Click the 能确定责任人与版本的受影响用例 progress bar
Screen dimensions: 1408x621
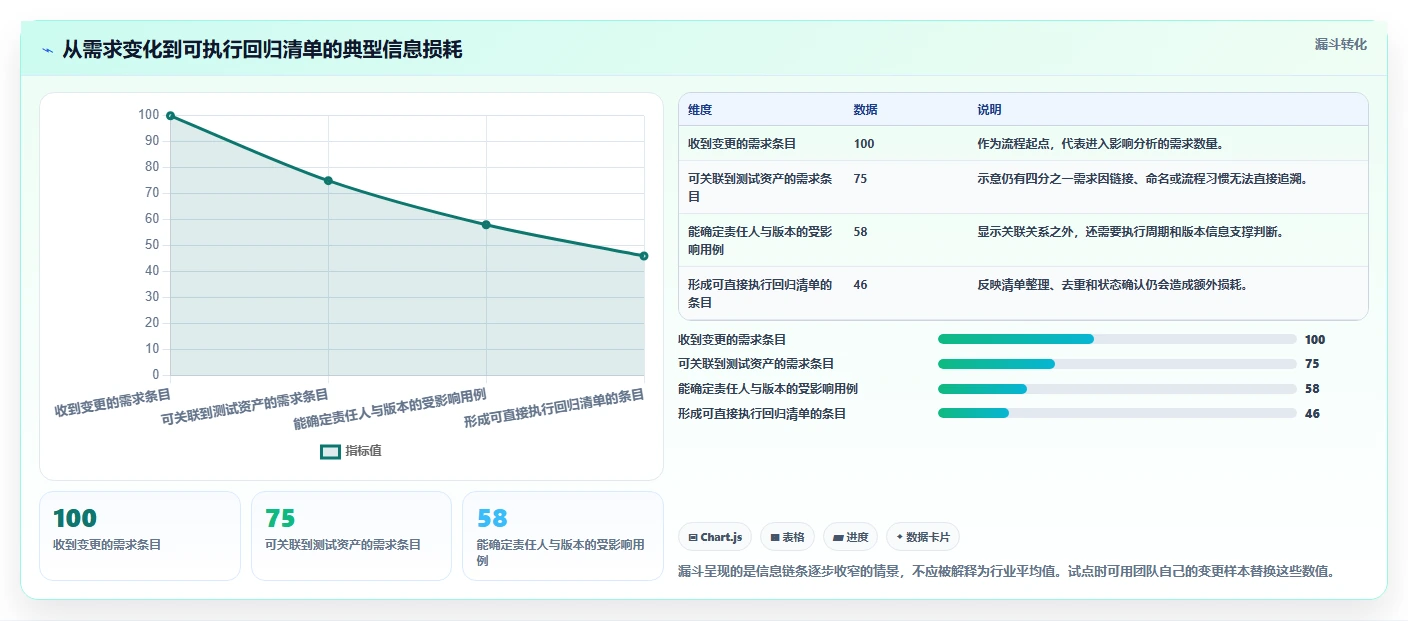[x=1117, y=388]
